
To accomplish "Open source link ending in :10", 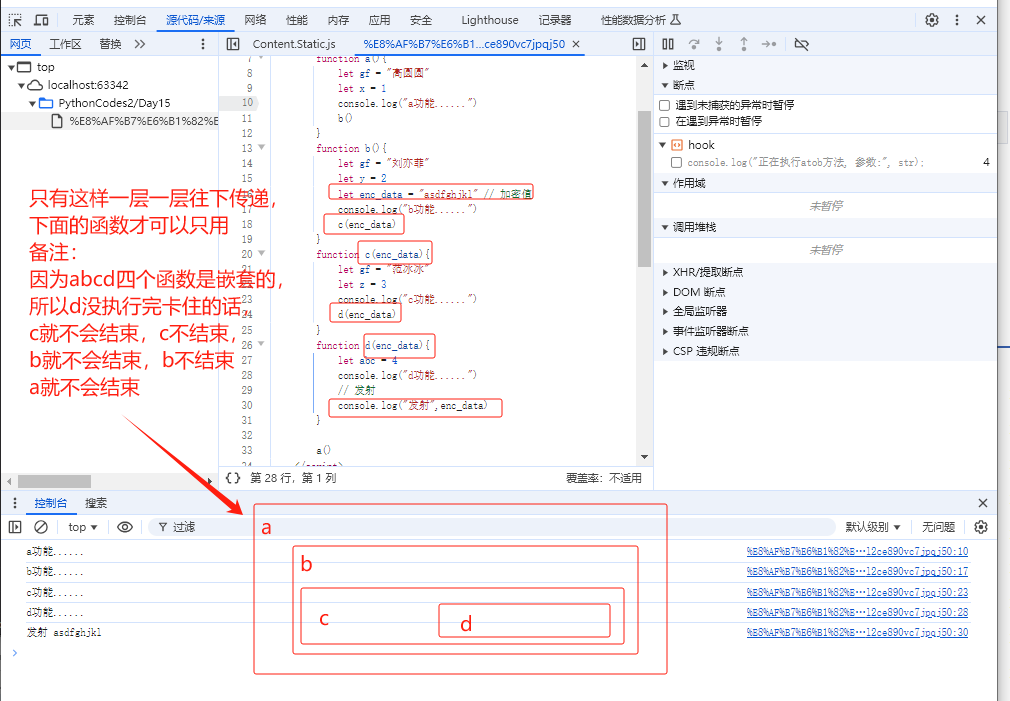I will 857,552.
